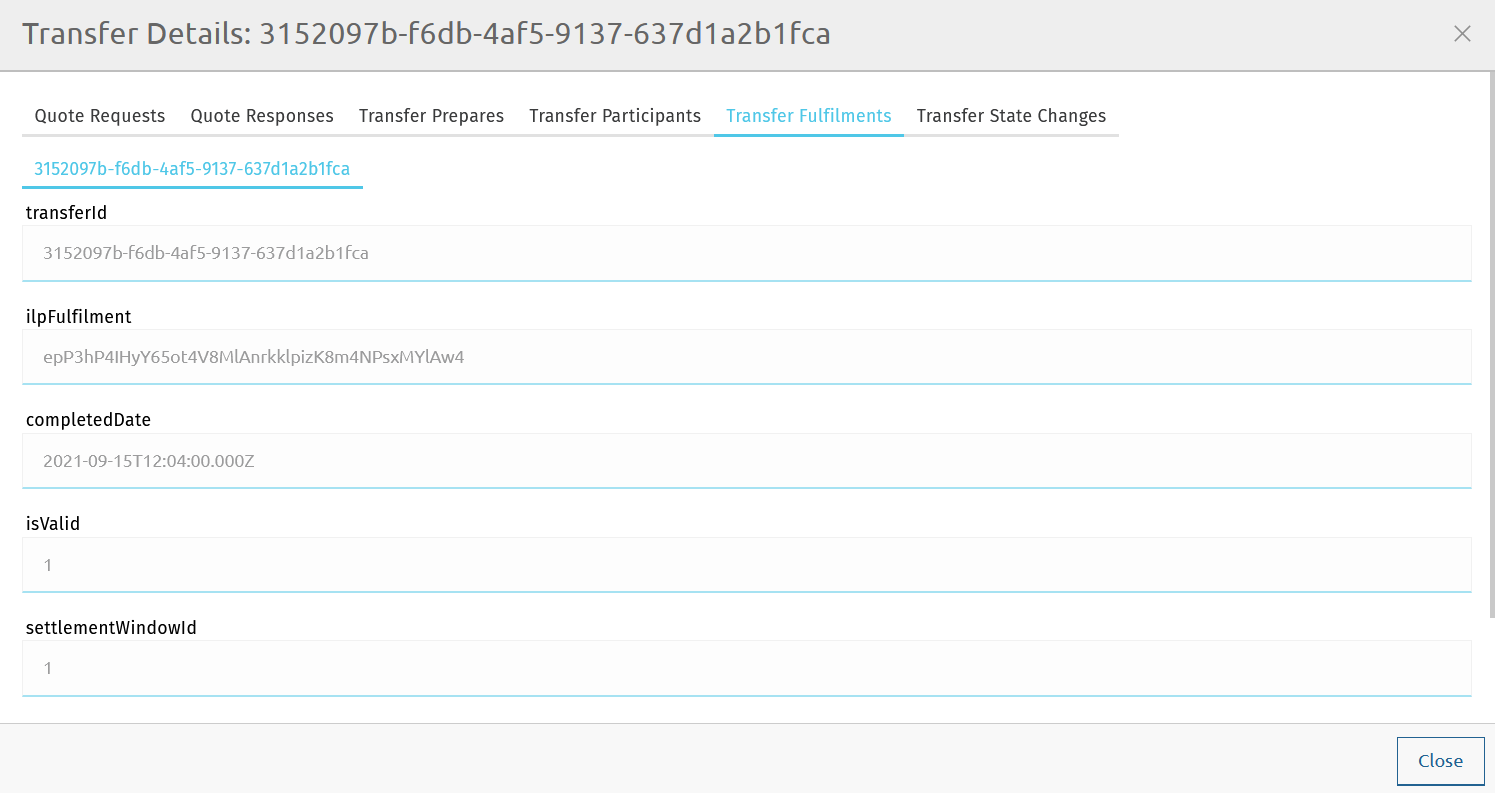Close the dialog with the X icon
Screen dimensions: 1495x793
[1462, 34]
